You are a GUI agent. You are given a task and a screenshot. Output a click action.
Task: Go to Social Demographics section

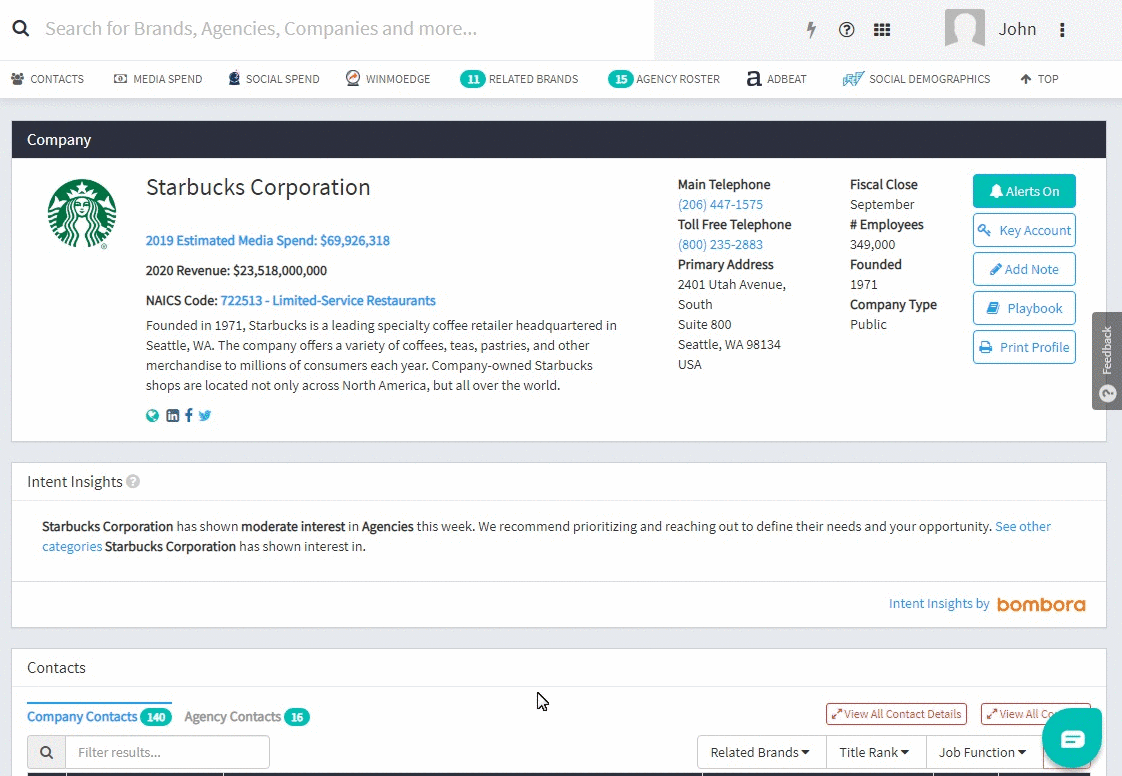[917, 79]
